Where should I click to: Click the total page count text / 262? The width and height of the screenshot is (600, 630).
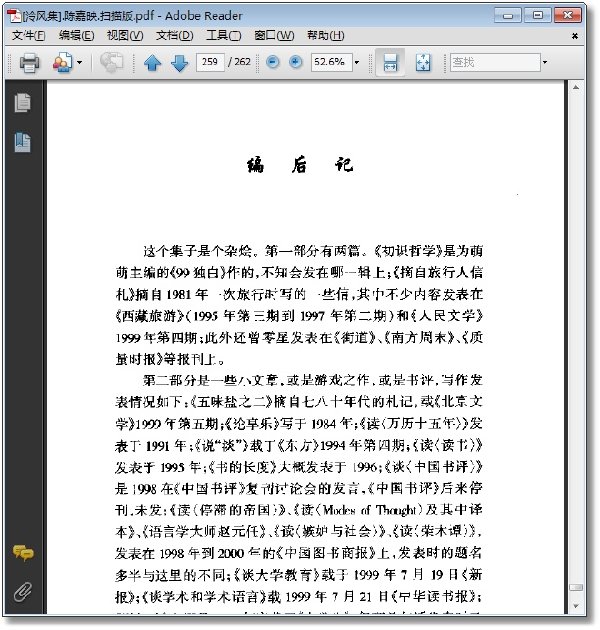click(239, 62)
